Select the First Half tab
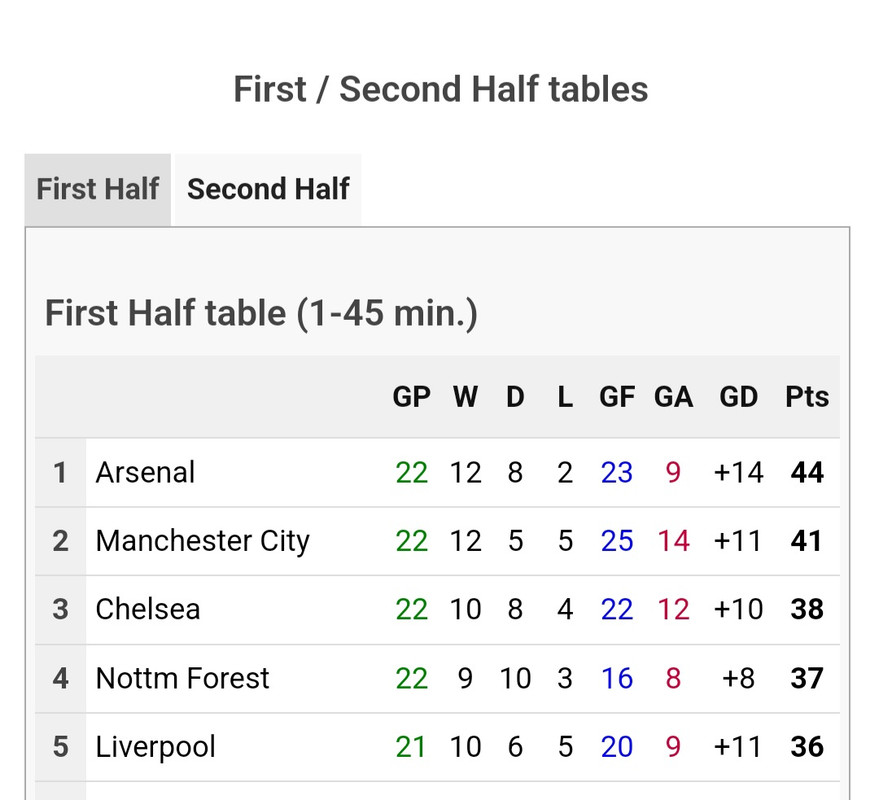The image size is (879, 800). tap(98, 189)
